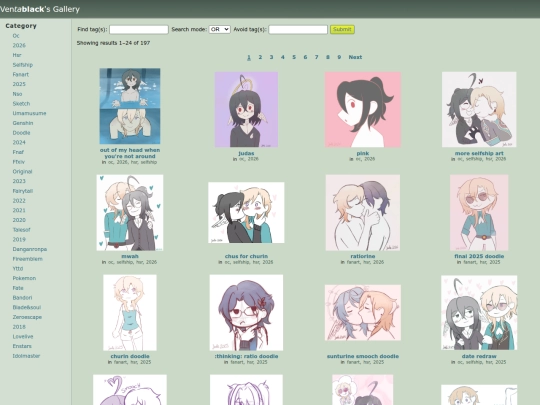Select the Blade&soul category
Viewport: 540px width, 405px height.
pyautogui.click(x=27, y=307)
